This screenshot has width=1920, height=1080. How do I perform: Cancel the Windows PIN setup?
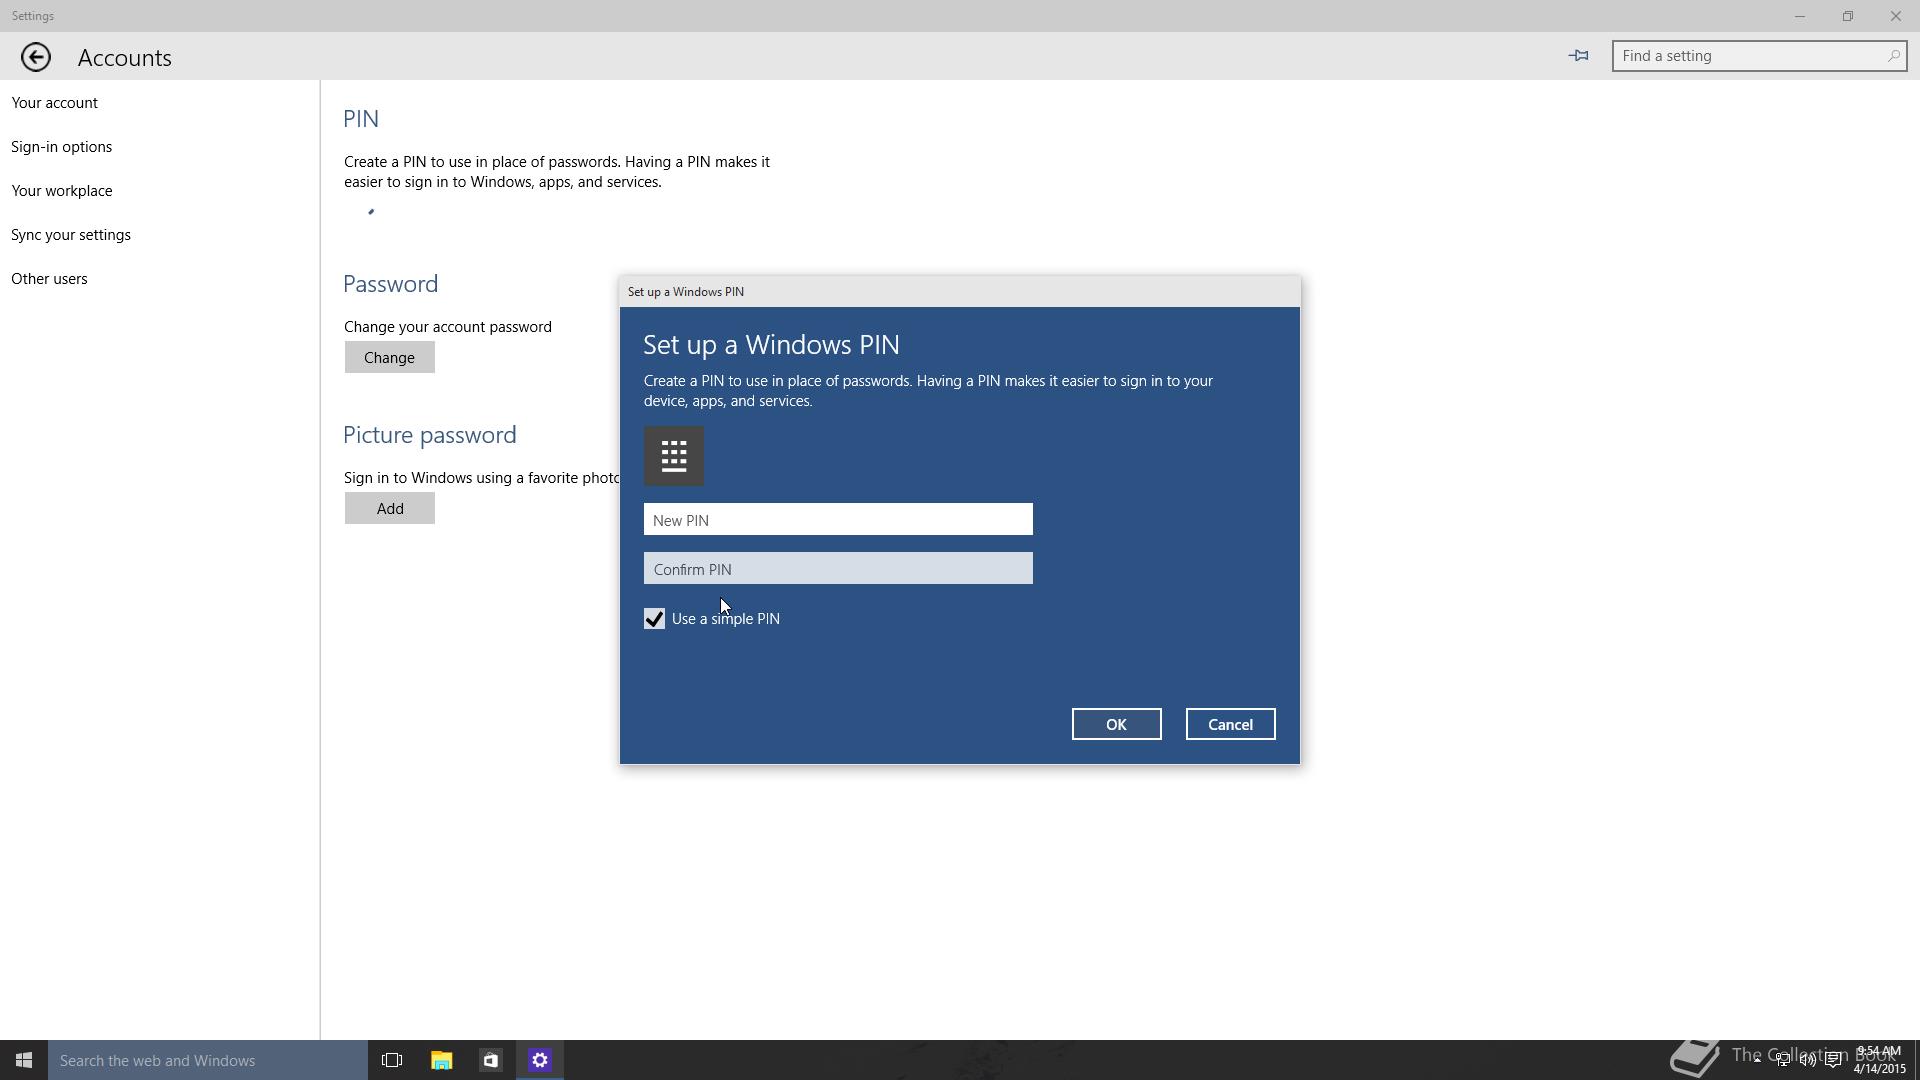(1230, 724)
